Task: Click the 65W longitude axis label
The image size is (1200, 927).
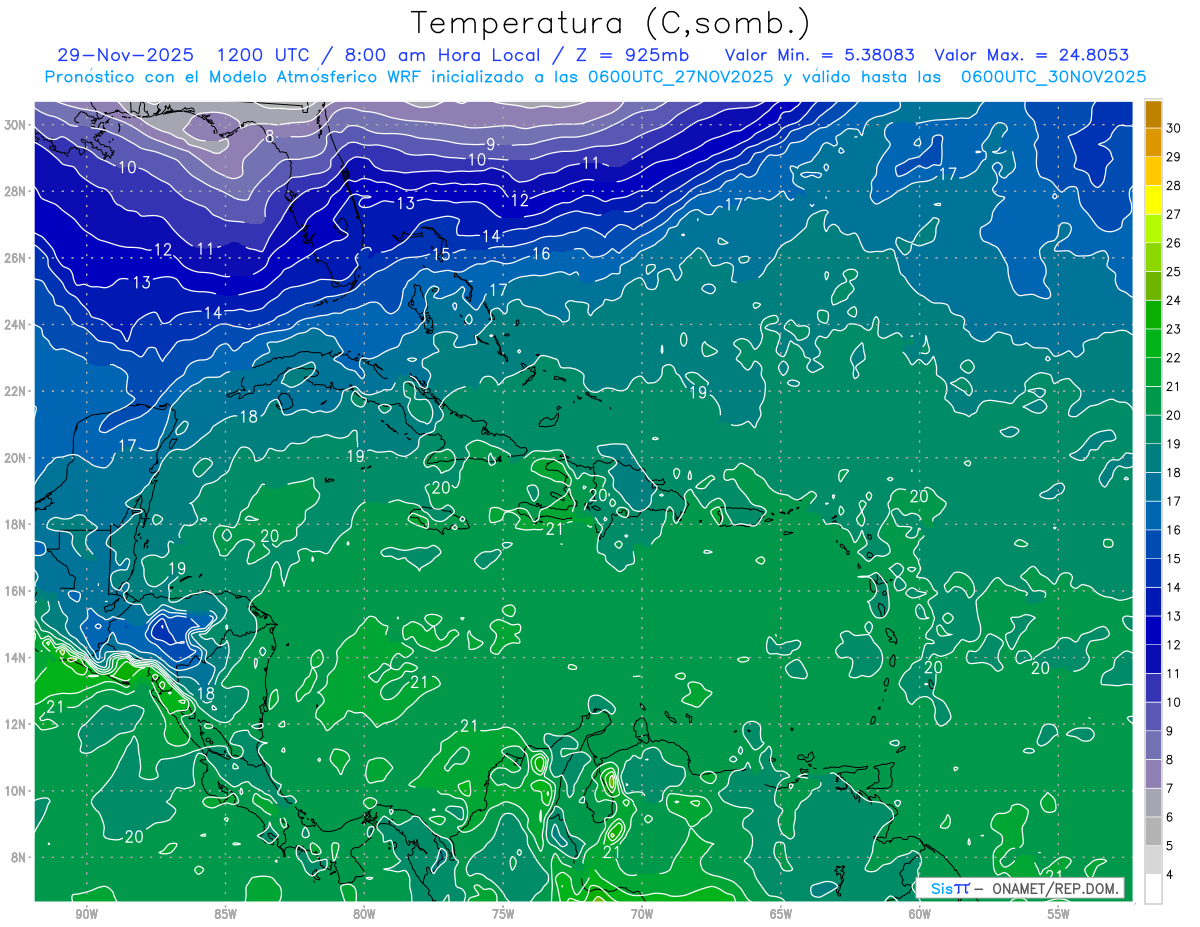Action: pos(781,914)
